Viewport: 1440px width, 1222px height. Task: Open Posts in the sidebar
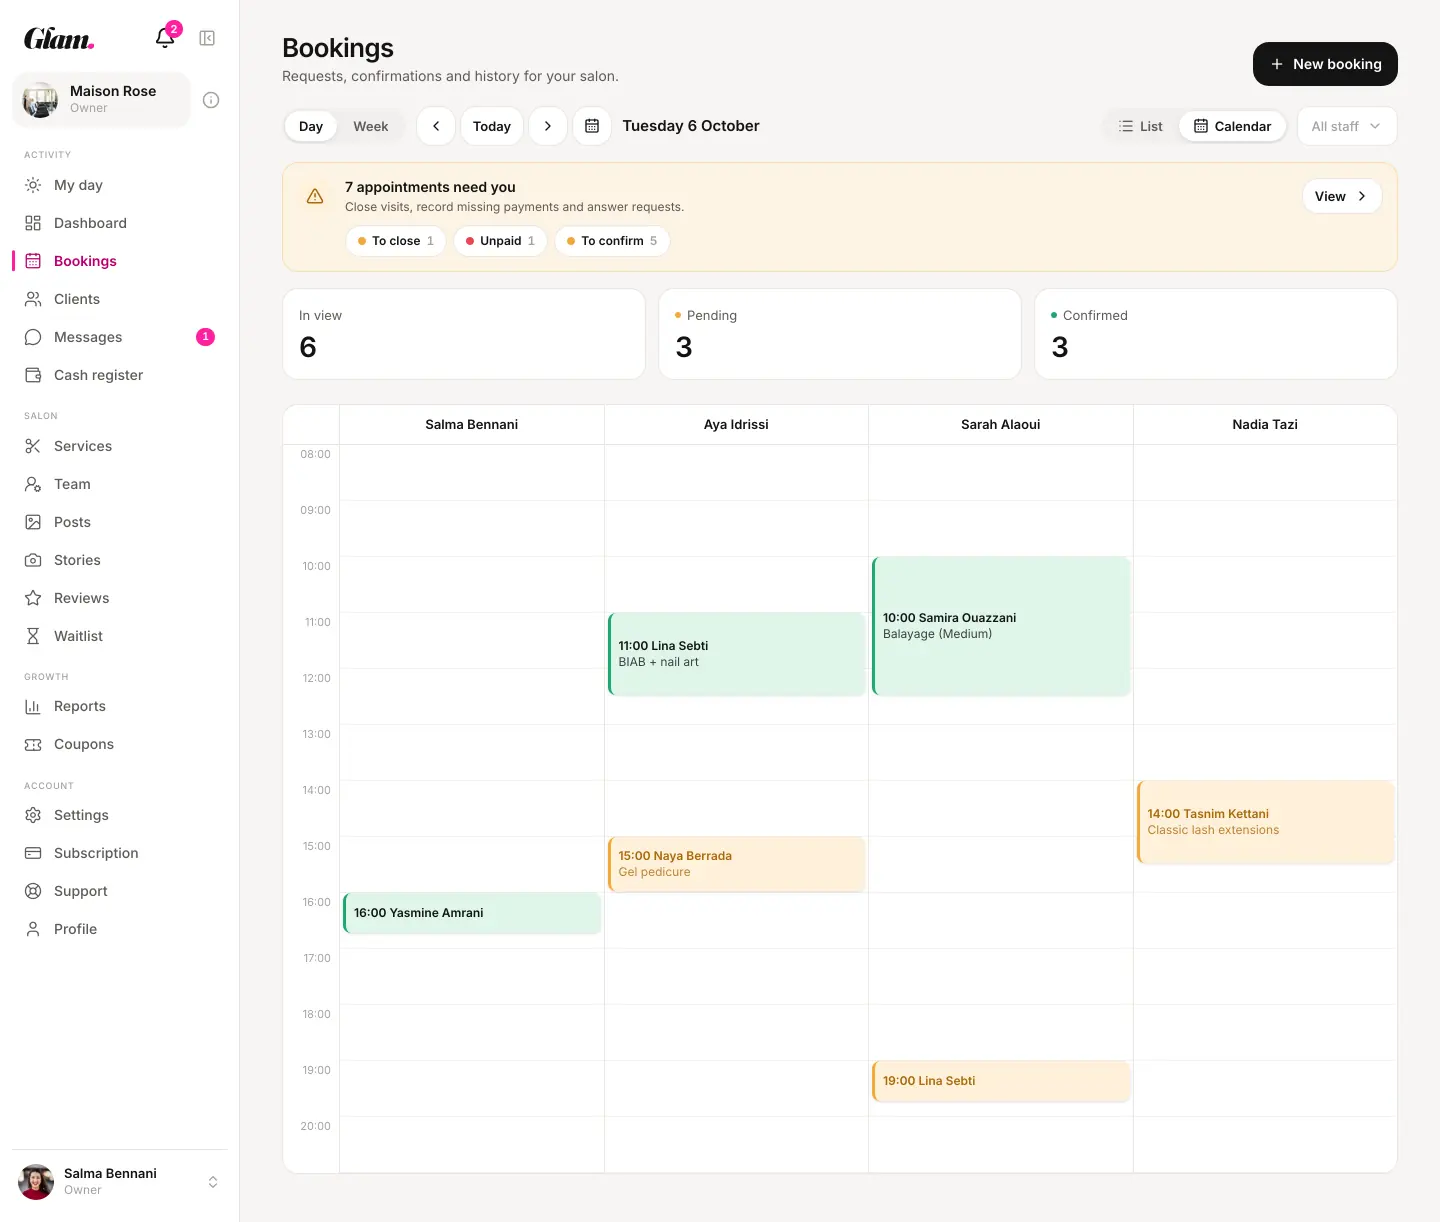(119, 522)
